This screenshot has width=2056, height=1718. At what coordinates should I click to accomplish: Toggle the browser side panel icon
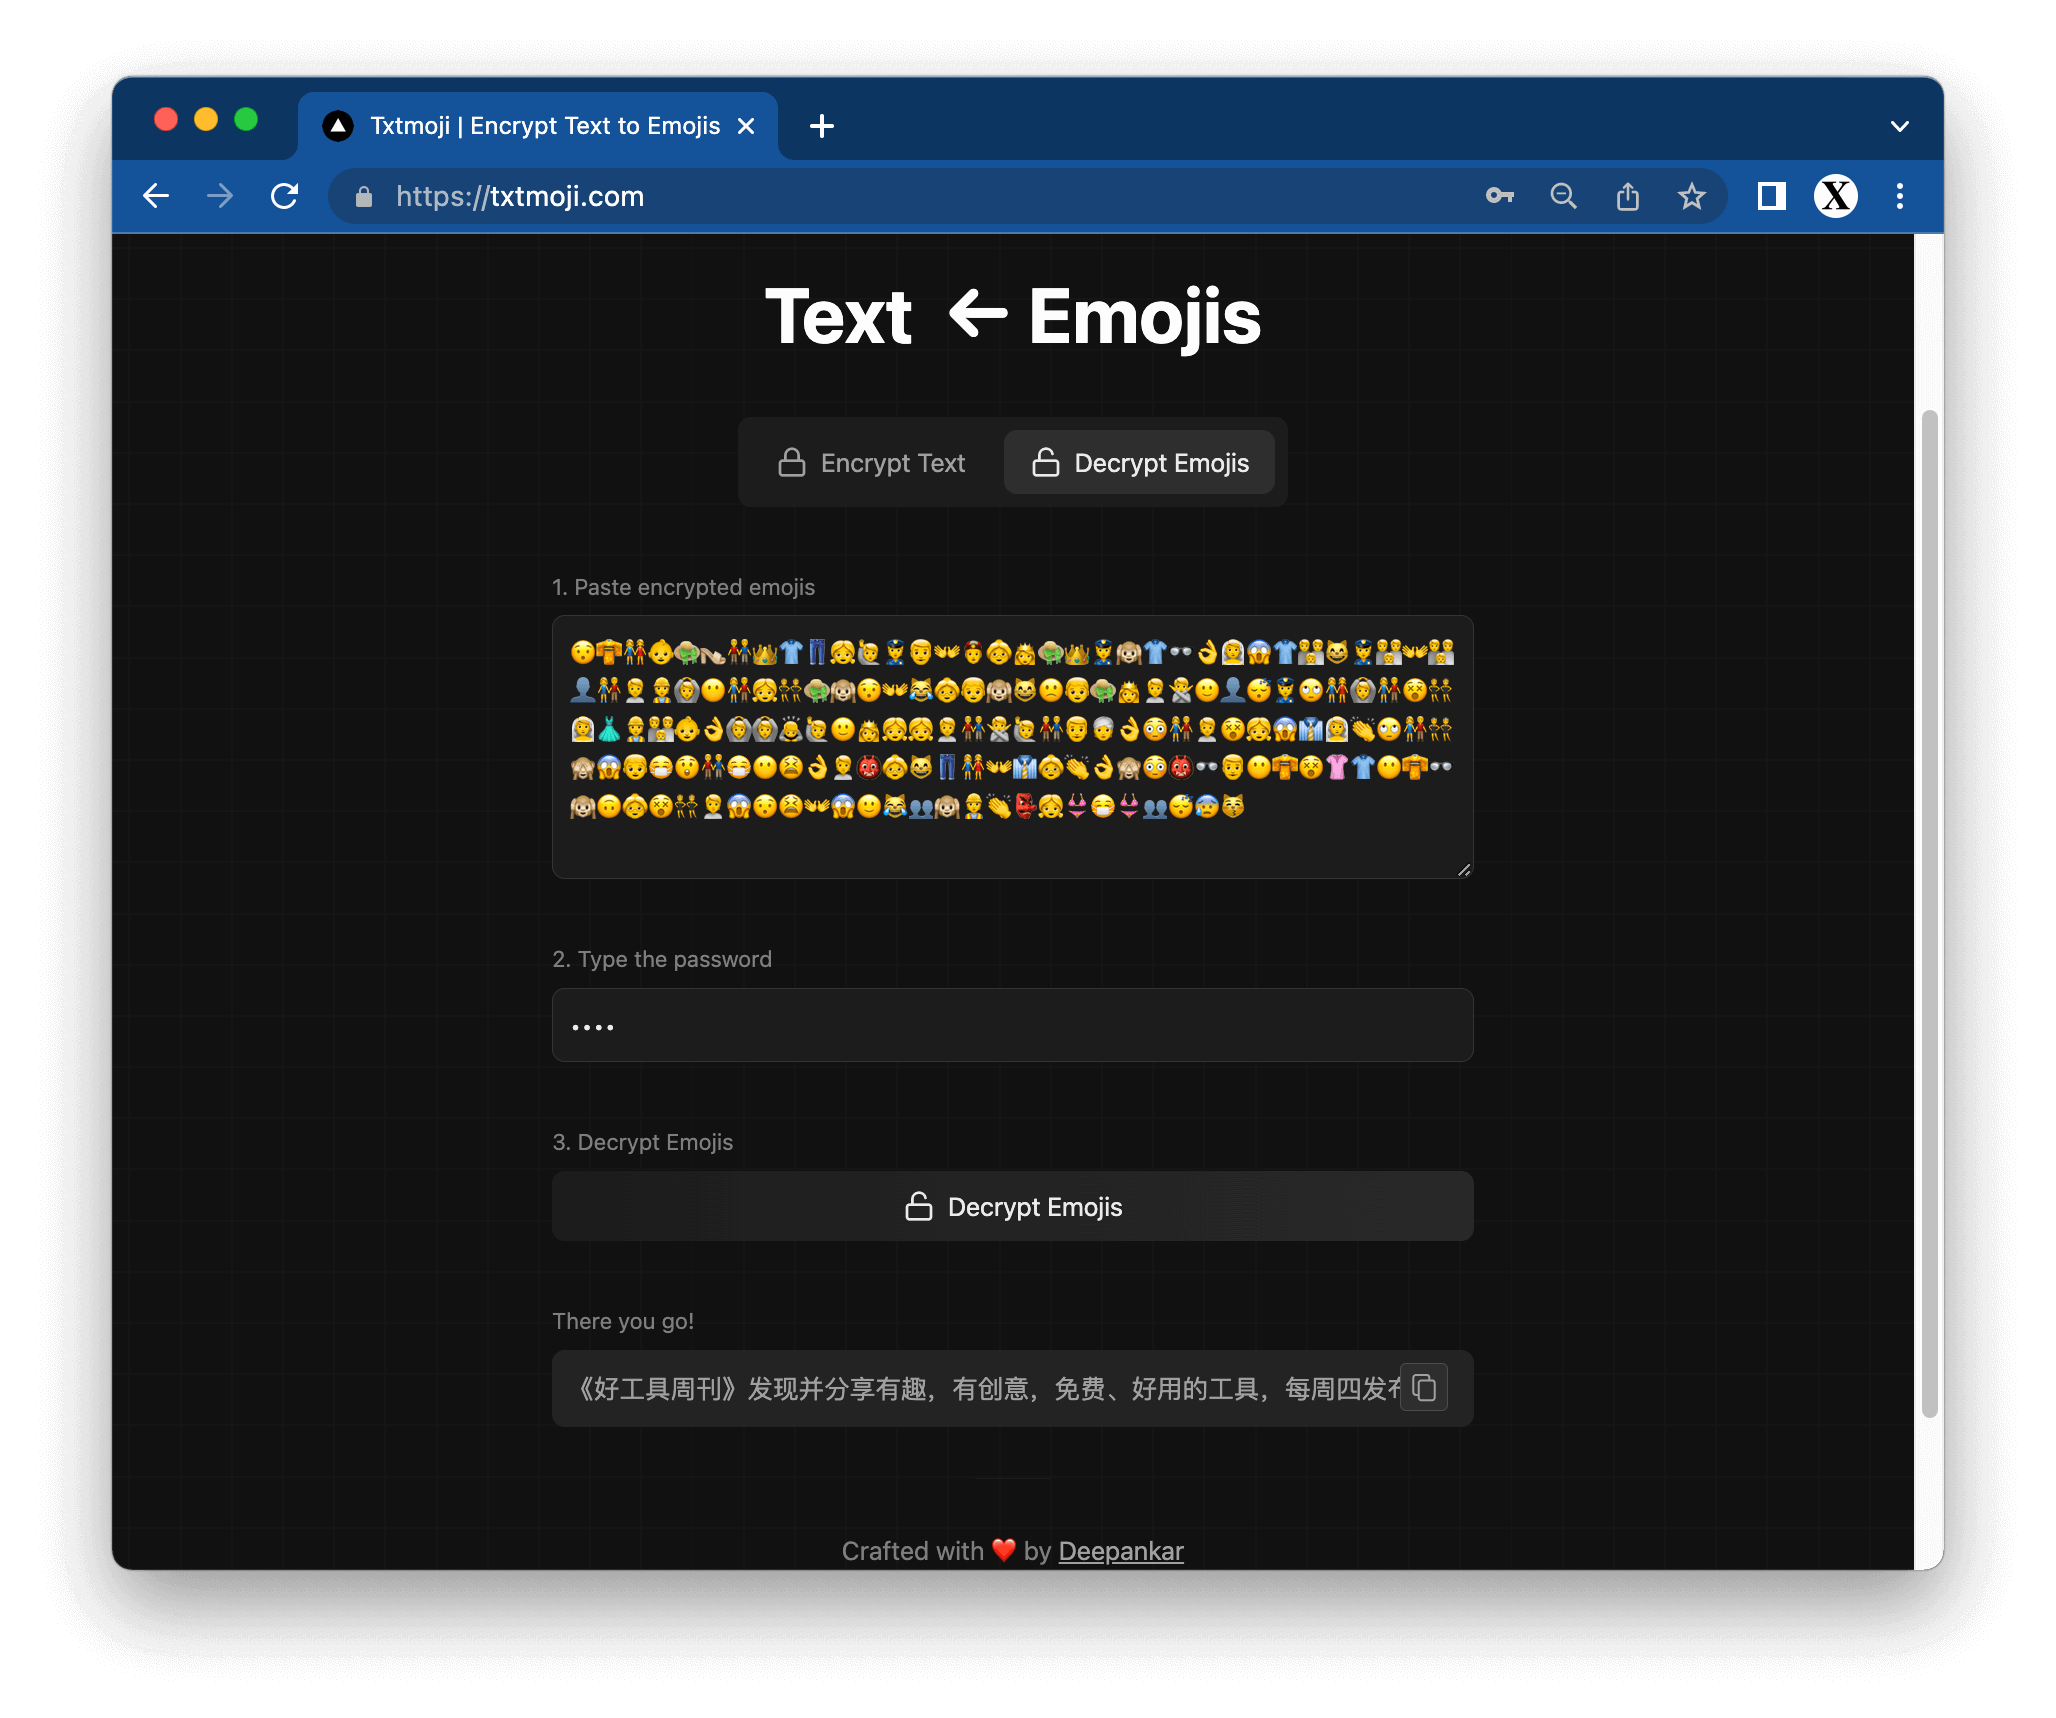[1771, 196]
